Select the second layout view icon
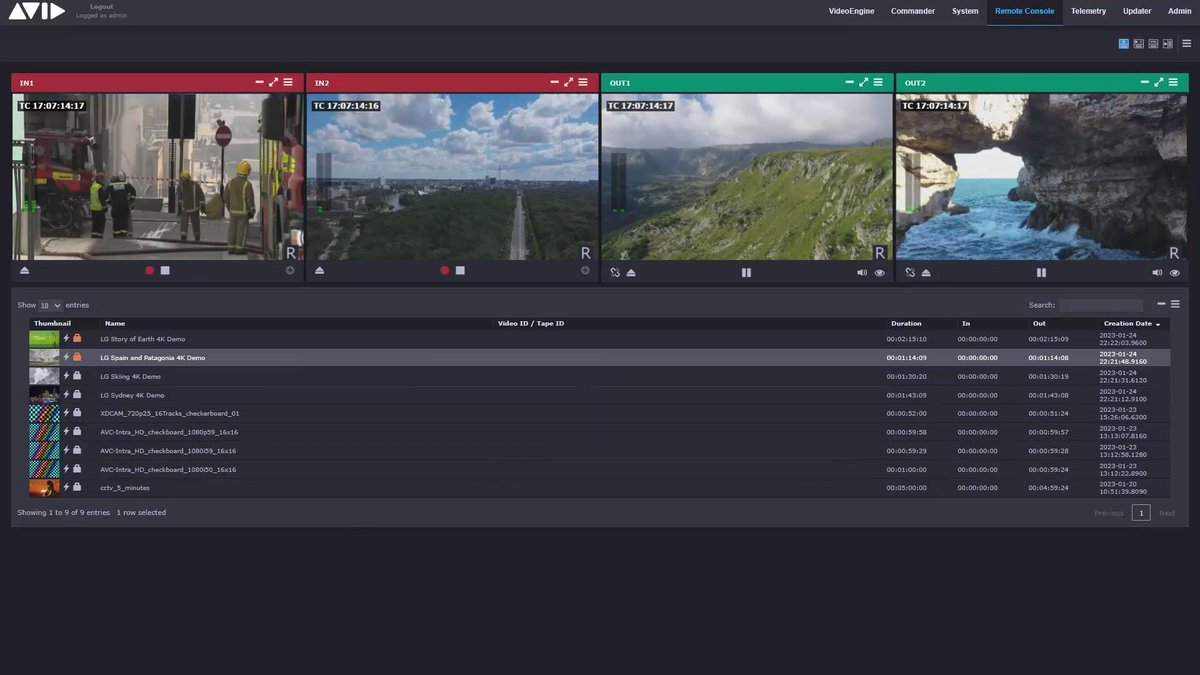This screenshot has height=675, width=1200. 1139,44
